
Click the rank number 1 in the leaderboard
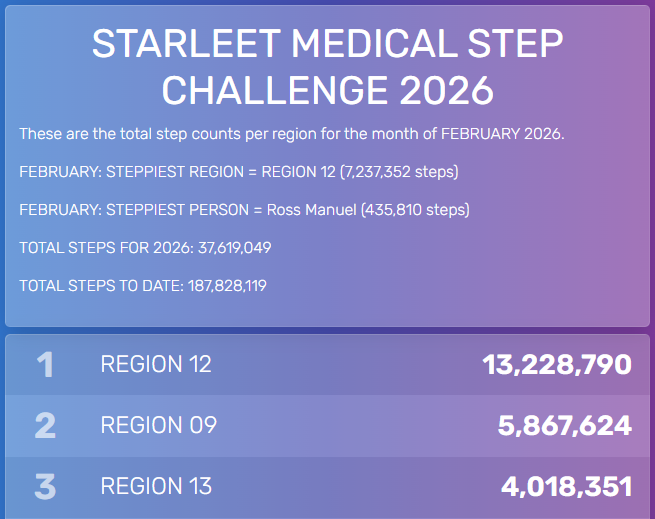[x=44, y=365]
